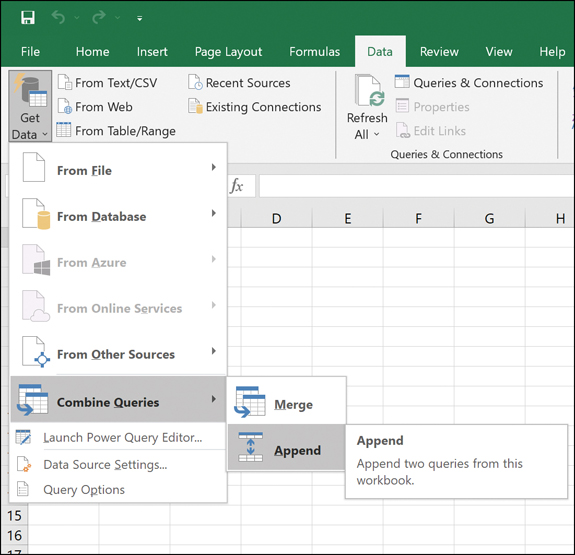Expand the From File submenu arrow
575x555 pixels.
(214, 167)
